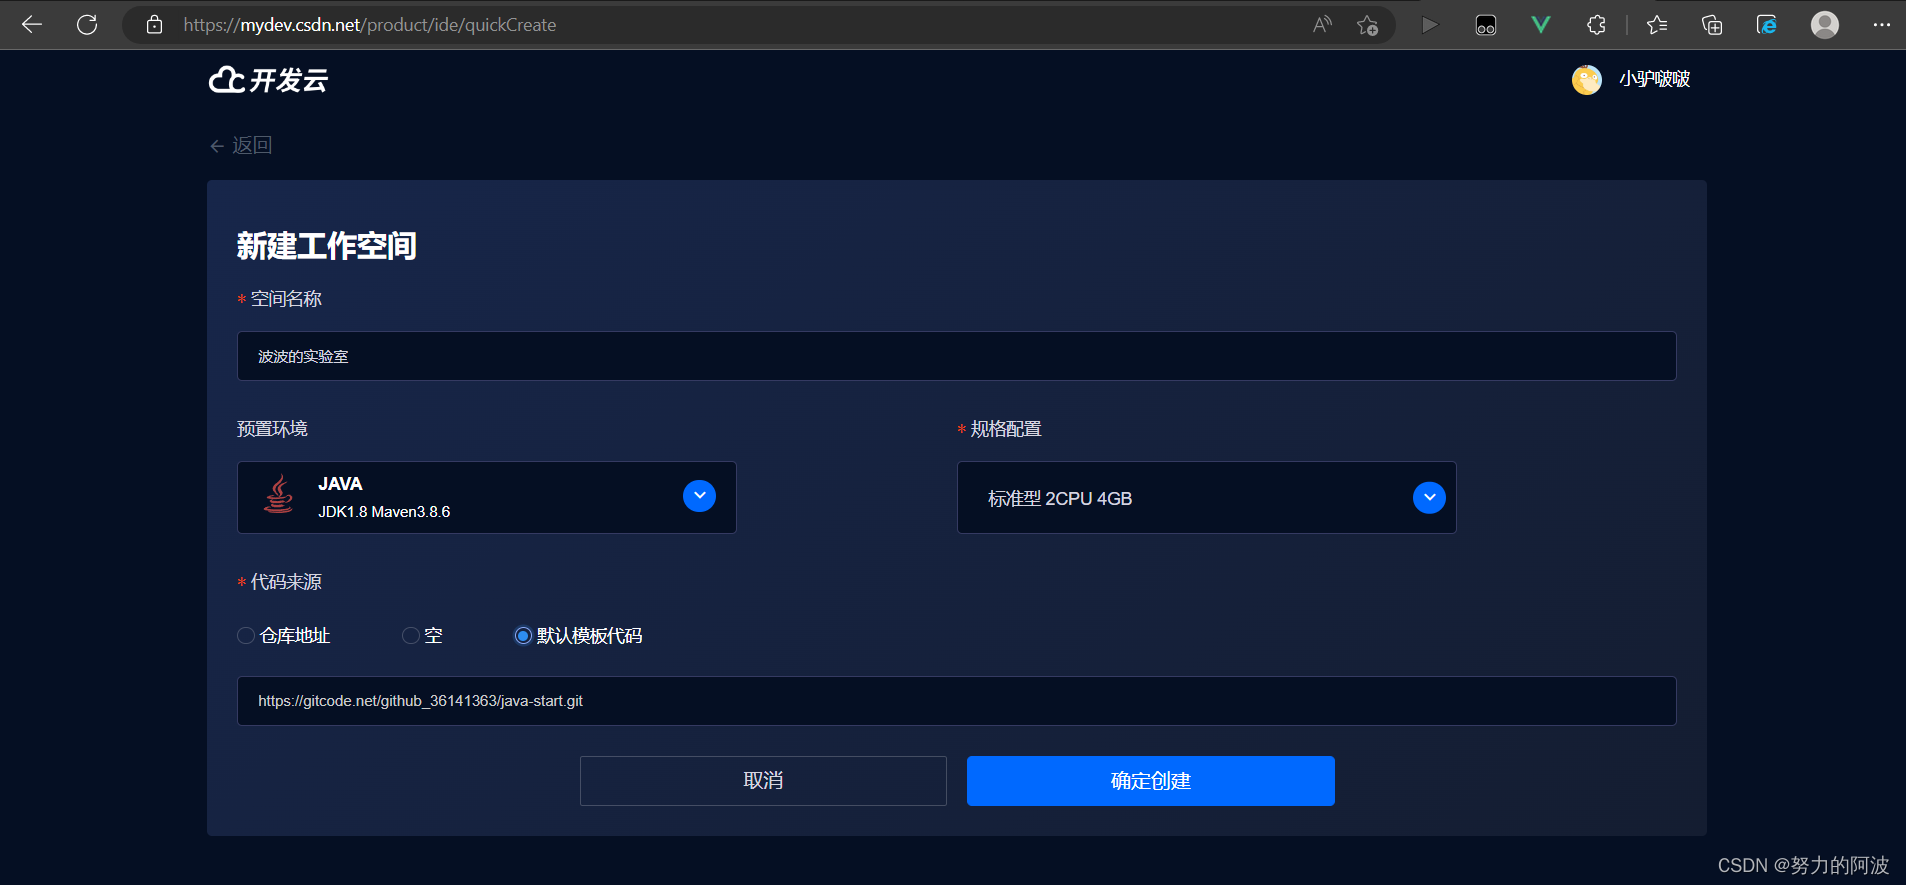This screenshot has width=1906, height=885.
Task: Expand the 预置环境 JAVA dropdown arrow
Action: 699,496
